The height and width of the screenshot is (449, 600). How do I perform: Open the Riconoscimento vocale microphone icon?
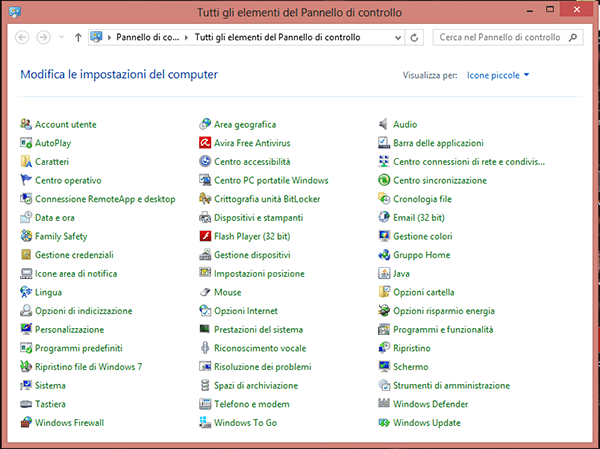(205, 348)
